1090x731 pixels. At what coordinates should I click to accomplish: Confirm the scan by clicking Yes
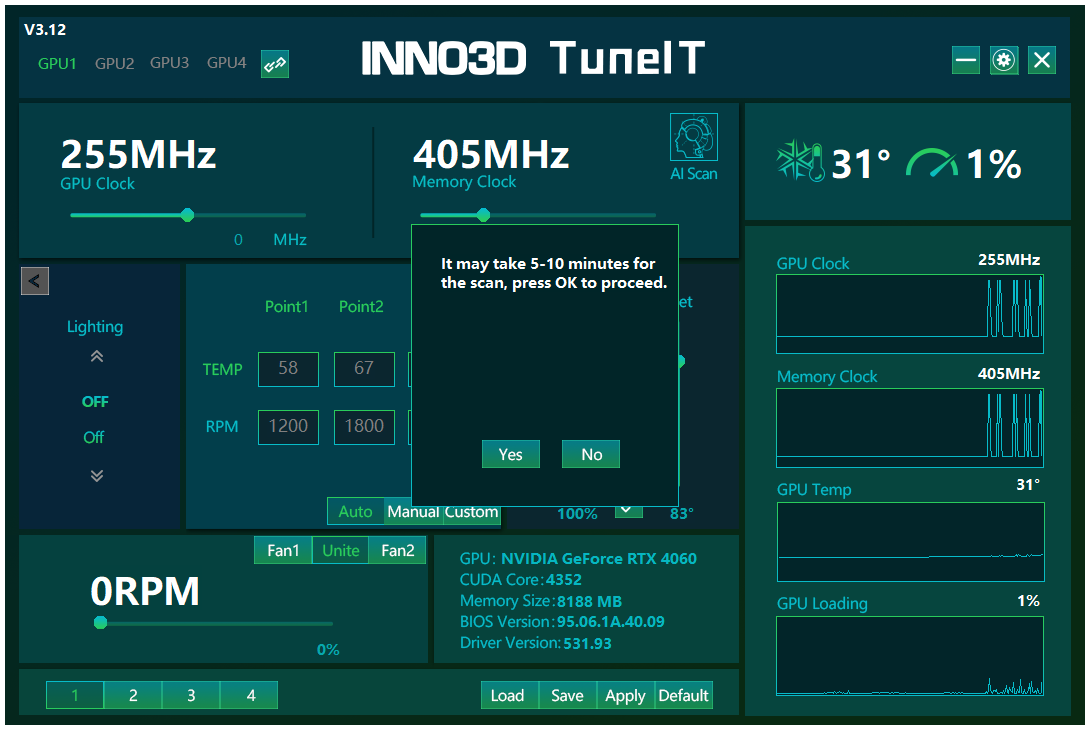[x=511, y=454]
